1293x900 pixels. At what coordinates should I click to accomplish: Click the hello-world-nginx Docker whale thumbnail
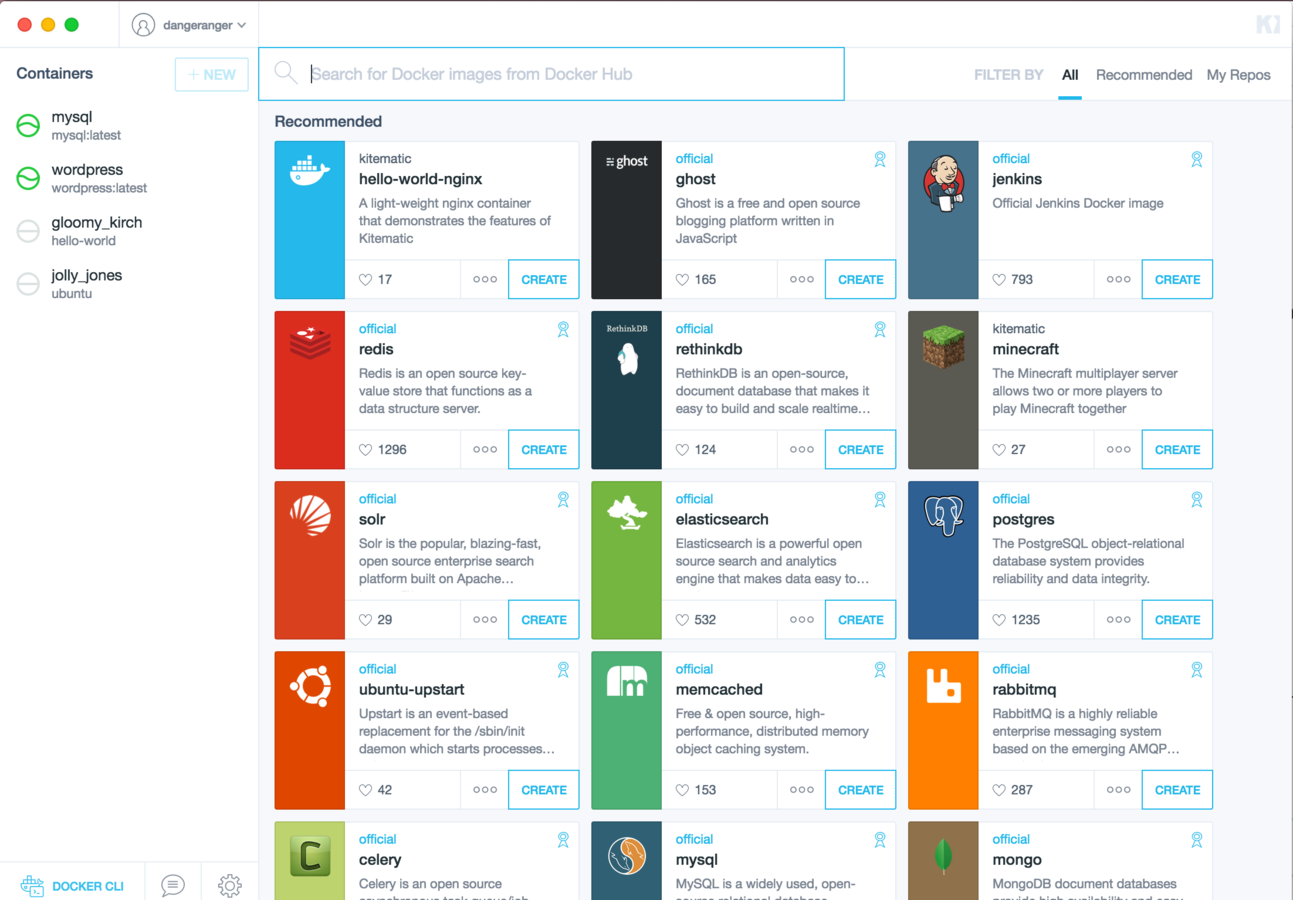point(310,220)
